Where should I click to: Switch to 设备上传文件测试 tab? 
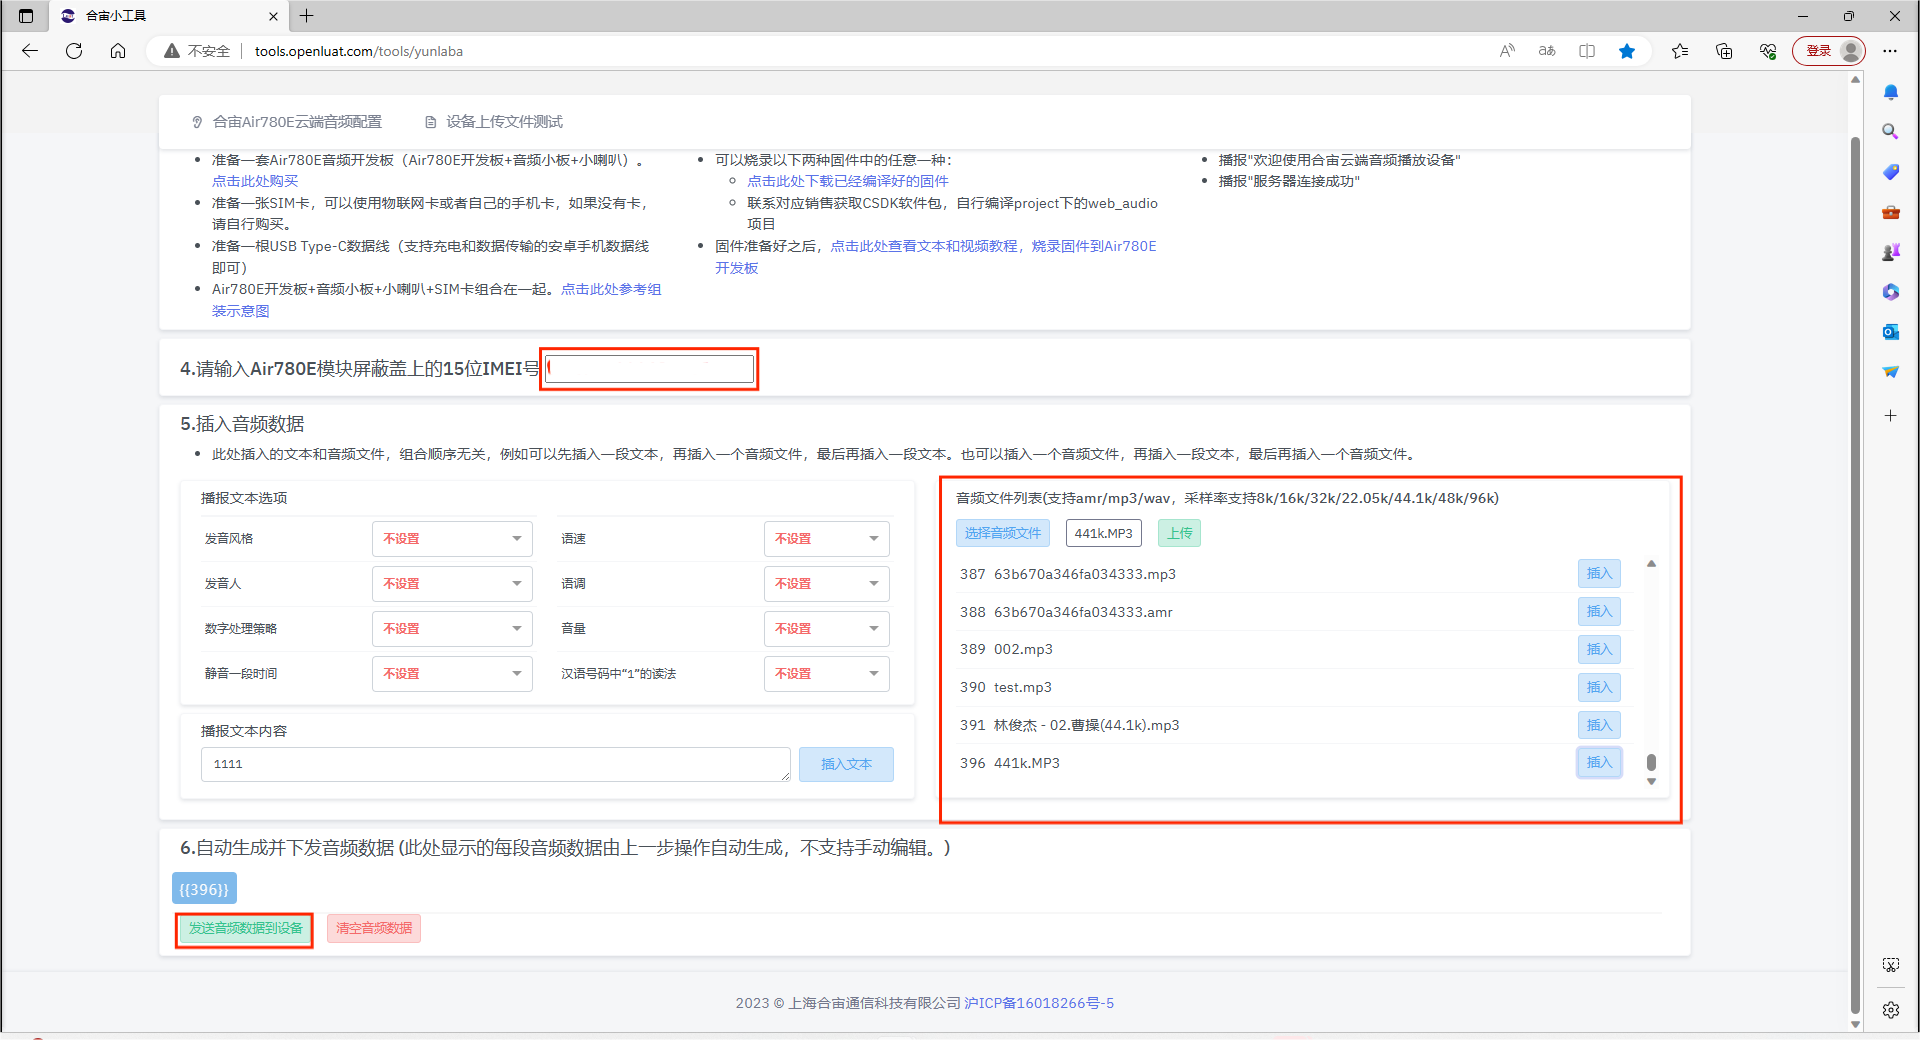tap(494, 122)
